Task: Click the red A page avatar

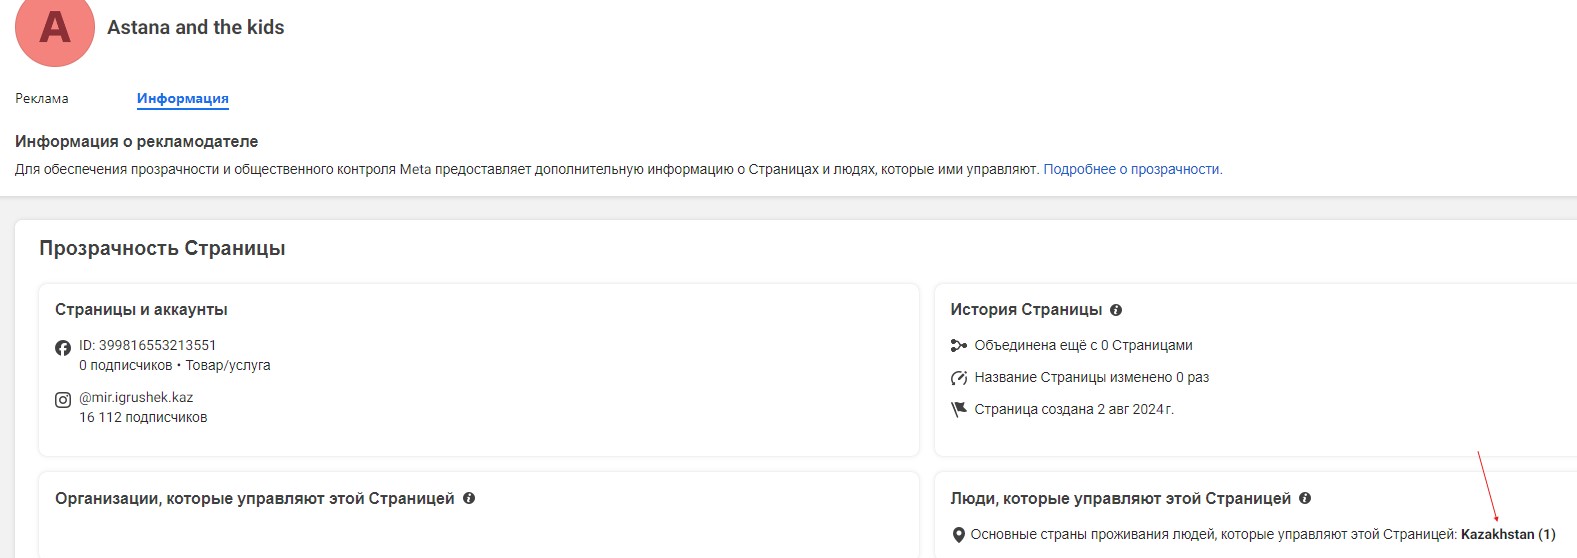Action: pos(55,28)
